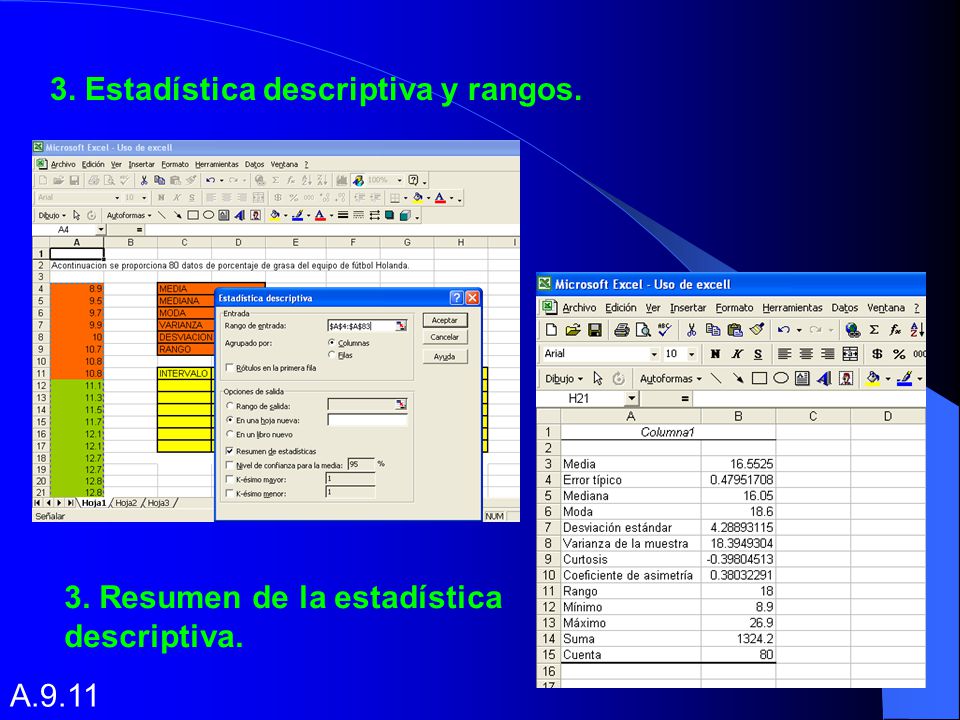960x720 pixels.
Task: Open Arial font dropdown in right Excel window
Action: (654, 354)
